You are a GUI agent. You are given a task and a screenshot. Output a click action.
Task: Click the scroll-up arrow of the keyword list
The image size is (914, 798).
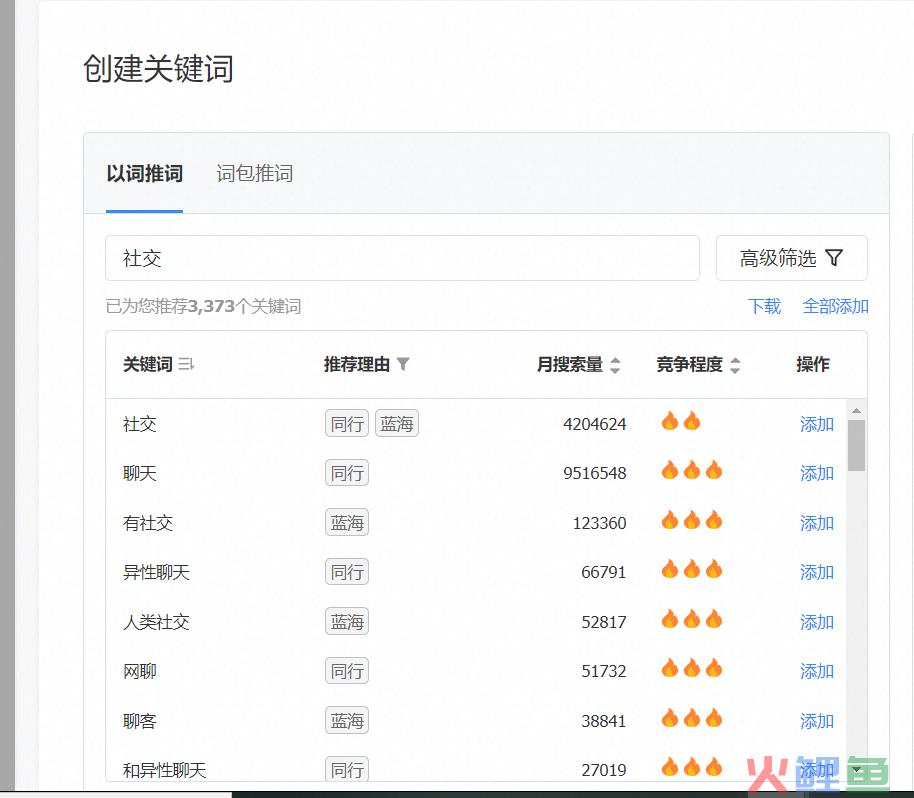856,411
